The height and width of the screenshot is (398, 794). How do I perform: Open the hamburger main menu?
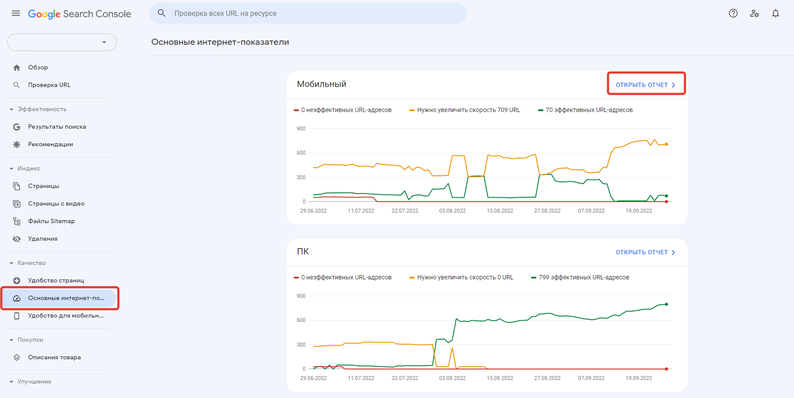click(x=16, y=14)
